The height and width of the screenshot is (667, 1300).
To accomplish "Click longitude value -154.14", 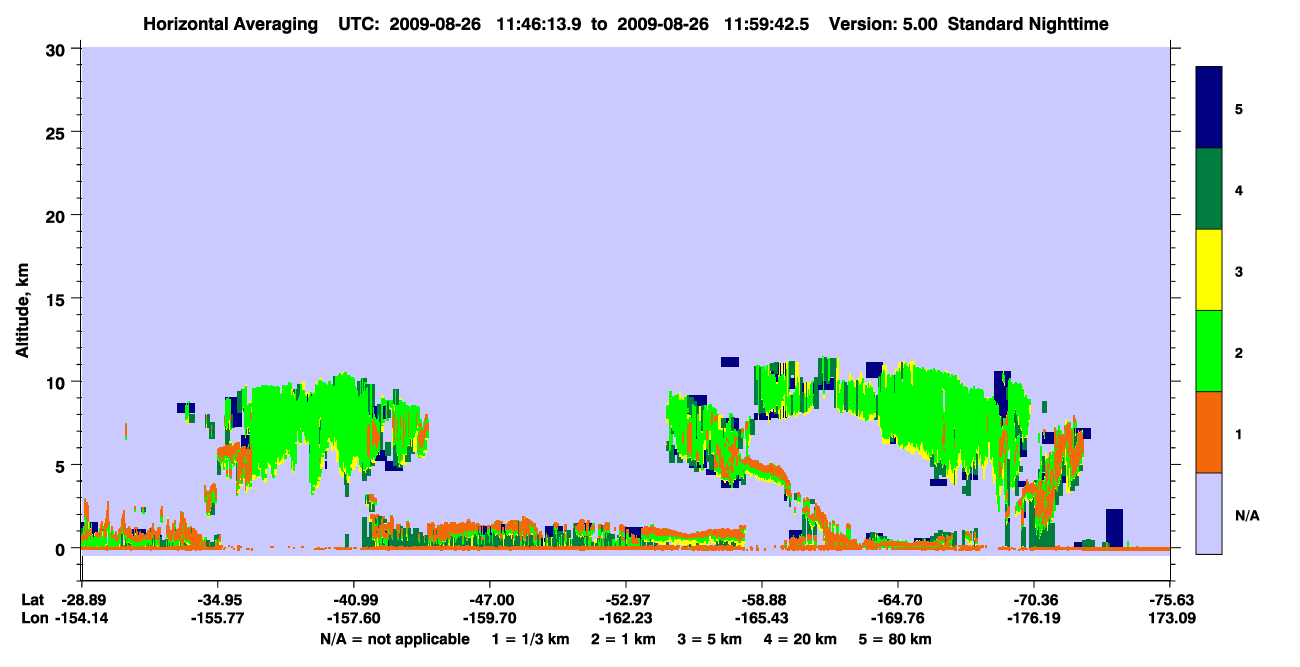I will pyautogui.click(x=81, y=618).
